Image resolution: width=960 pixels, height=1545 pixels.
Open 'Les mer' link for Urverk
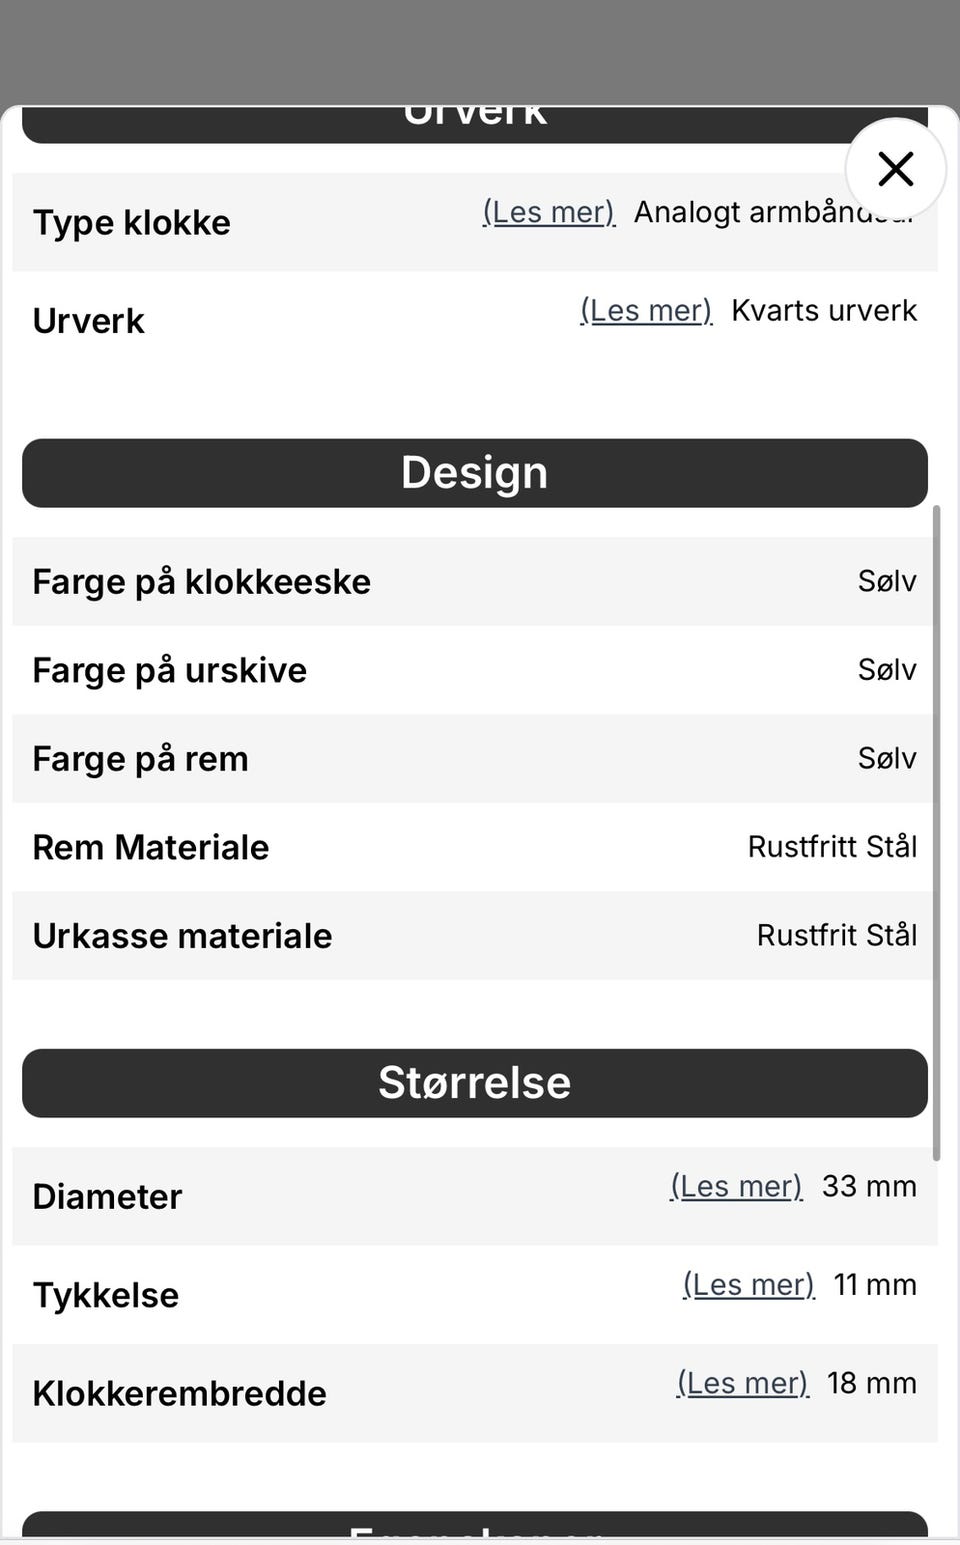coord(646,310)
